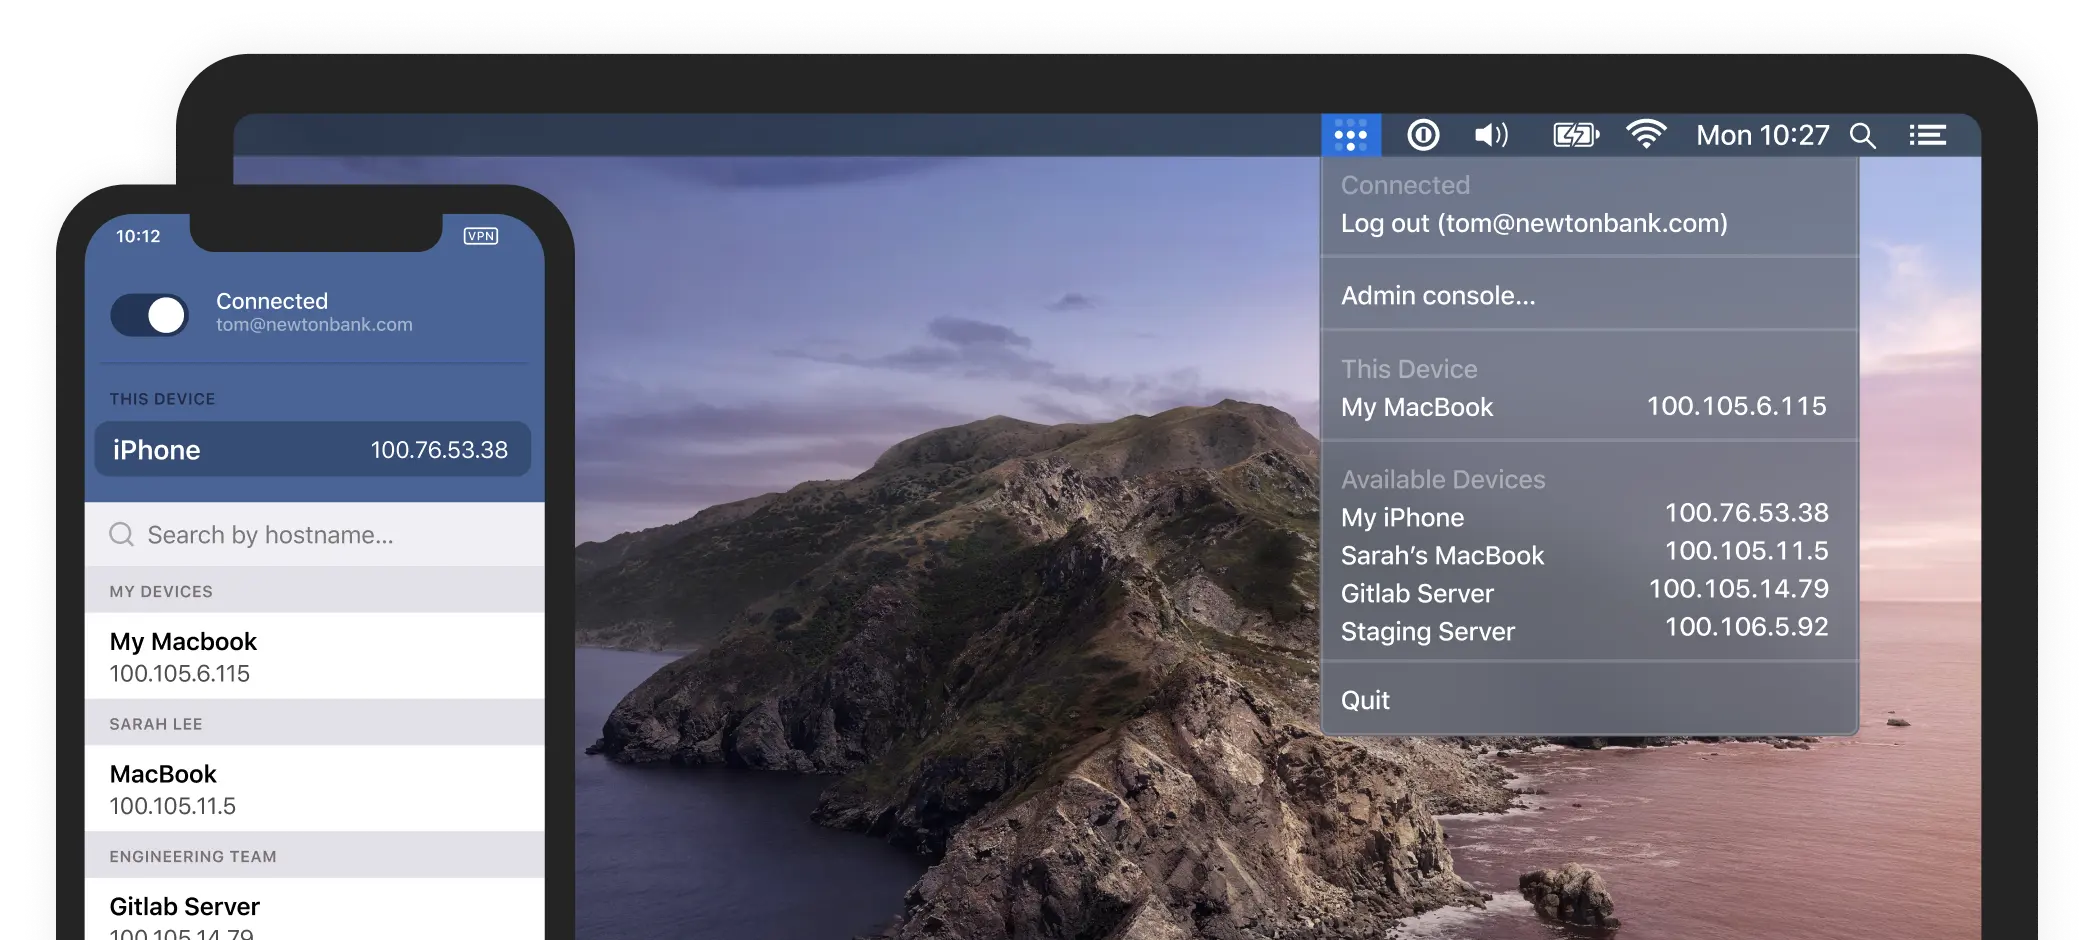Image resolution: width=2080 pixels, height=940 pixels.
Task: Choose Quit in the Tailscale menu
Action: point(1365,700)
